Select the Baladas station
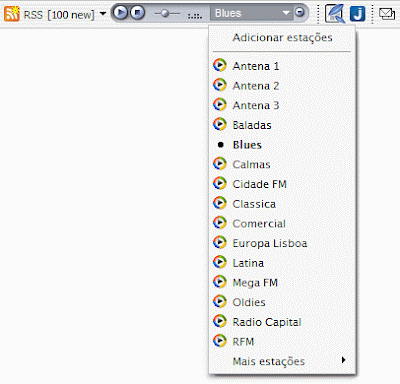The width and height of the screenshot is (400, 384). 282,125
